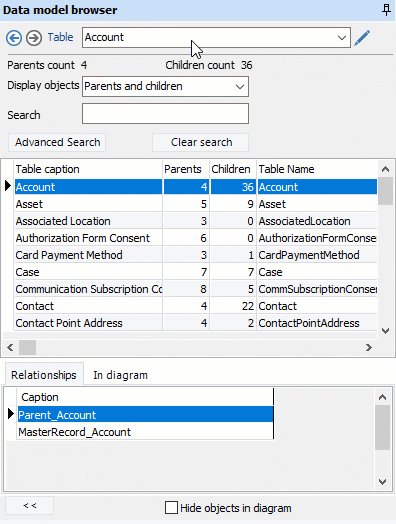The image size is (396, 524).
Task: Sort by the Table Name column header
Action: point(317,169)
